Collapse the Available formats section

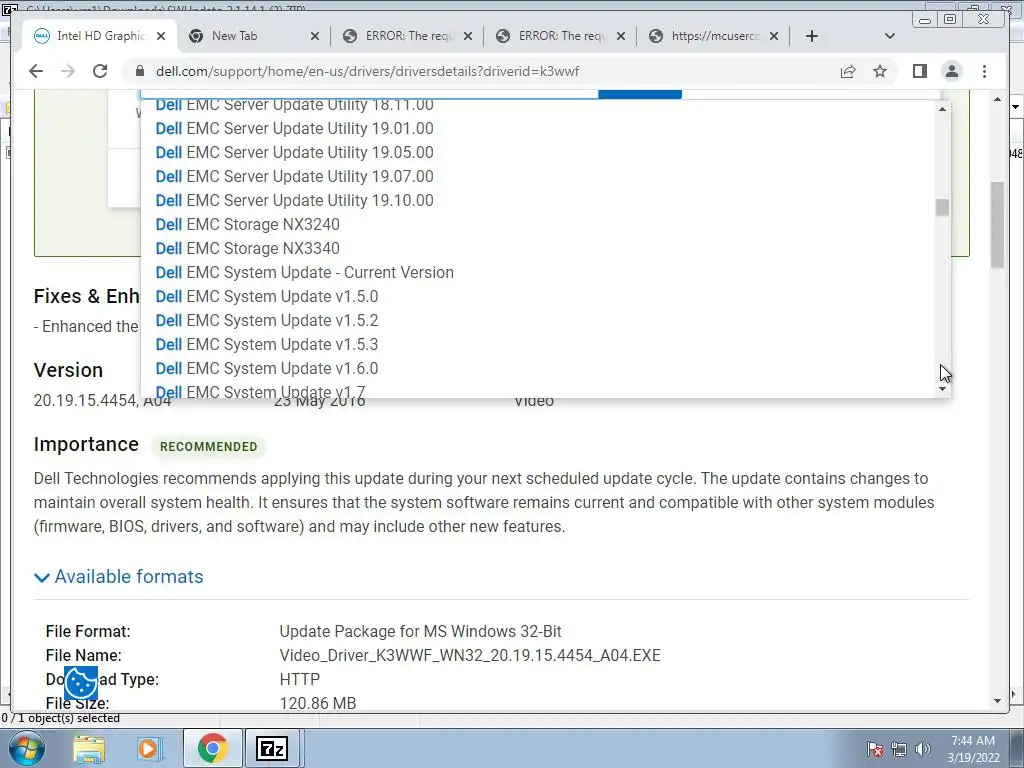[x=119, y=577]
